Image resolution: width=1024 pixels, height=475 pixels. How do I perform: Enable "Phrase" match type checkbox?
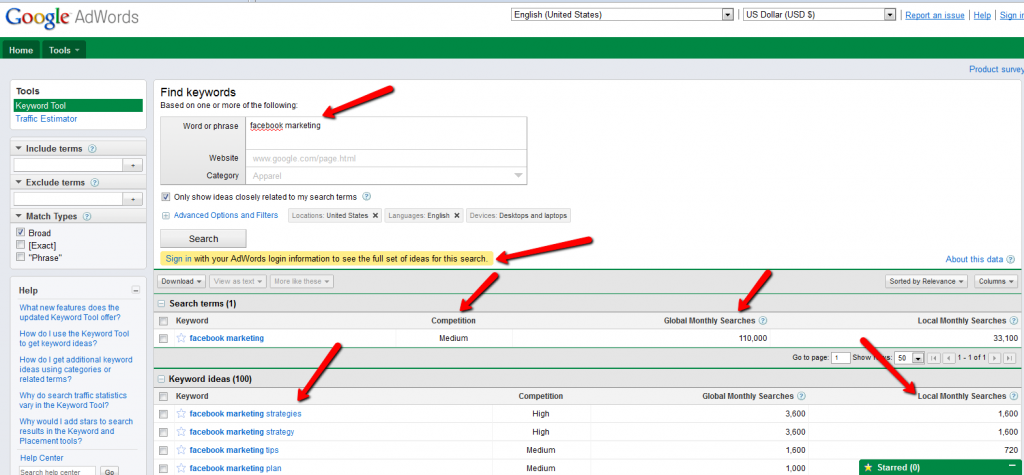20,257
